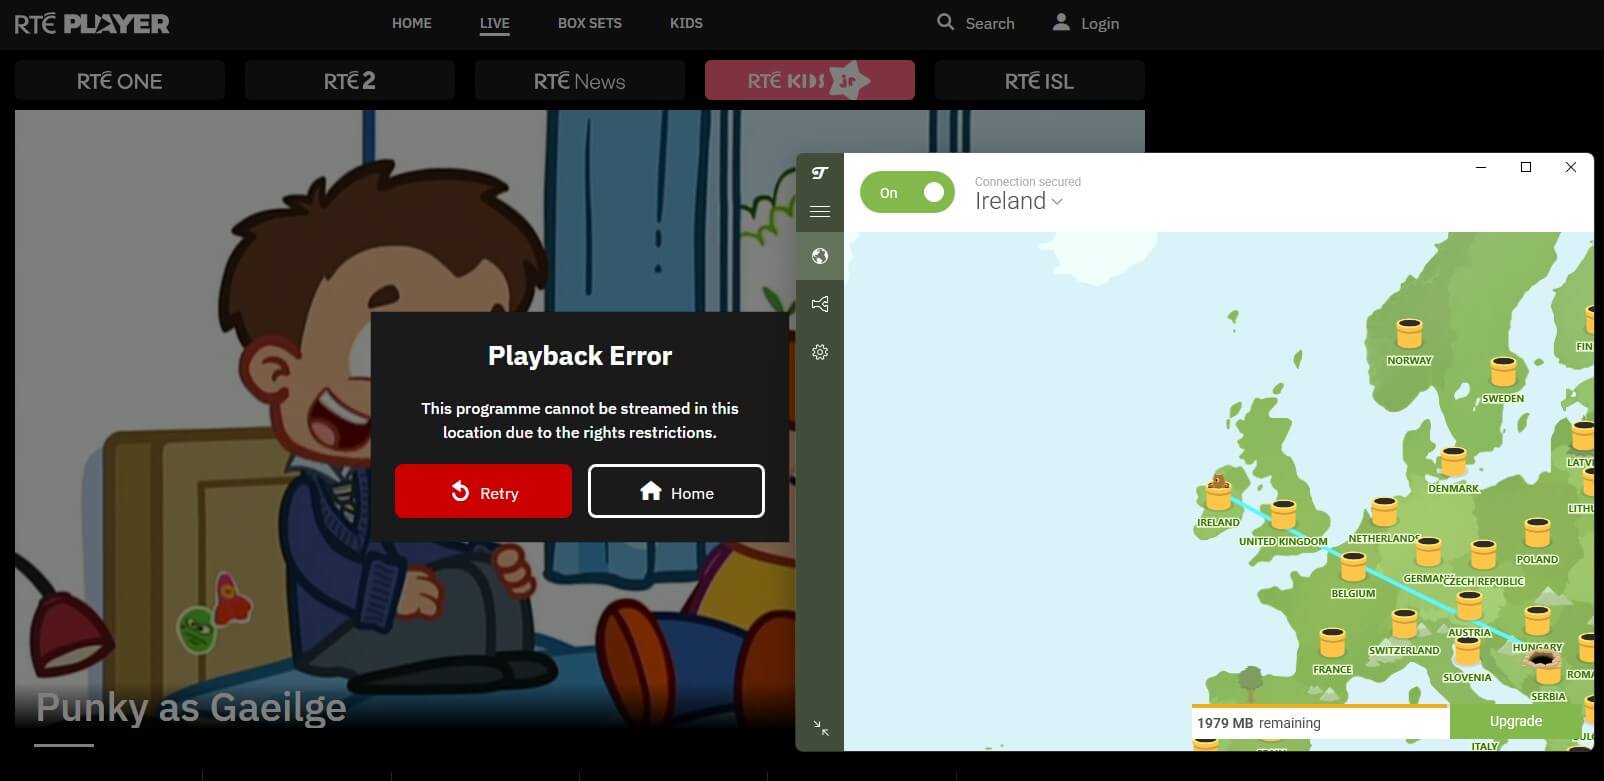Click the 1979 MB remaining data bar
This screenshot has width=1604, height=781.
[x=1320, y=722]
